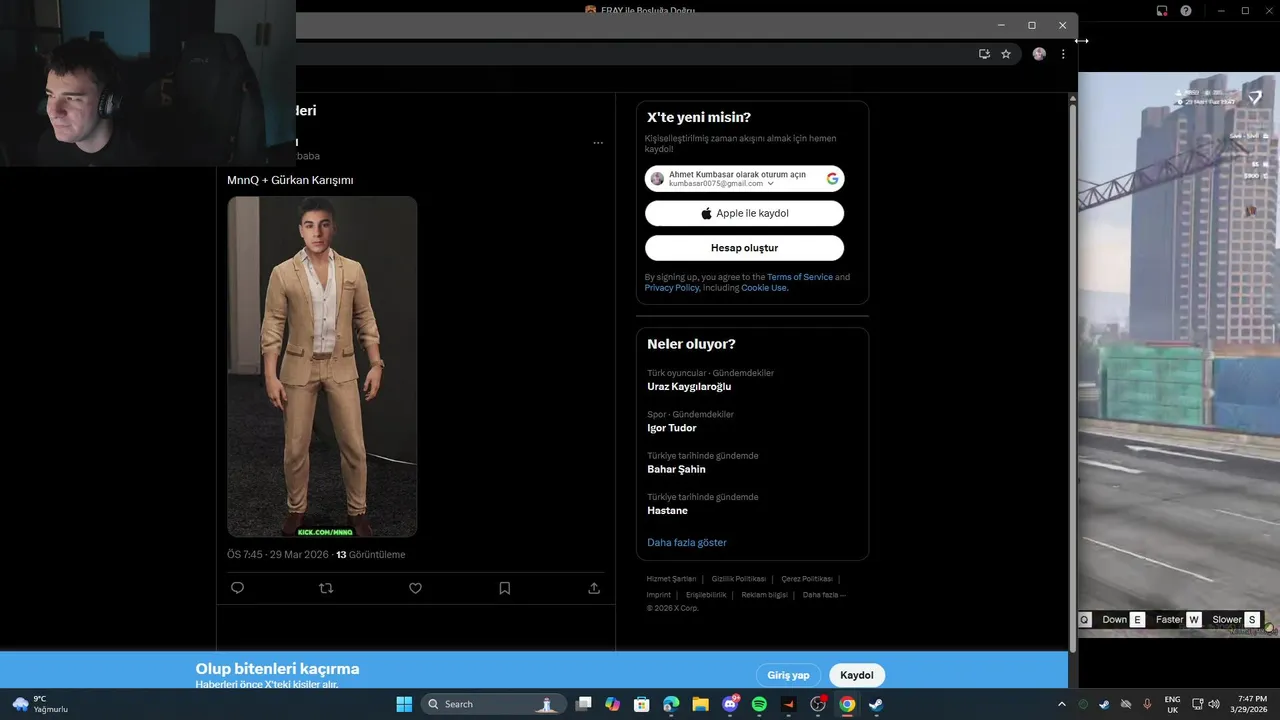The height and width of the screenshot is (720, 1280).
Task: Open the Terms of Service link
Action: [x=800, y=277]
